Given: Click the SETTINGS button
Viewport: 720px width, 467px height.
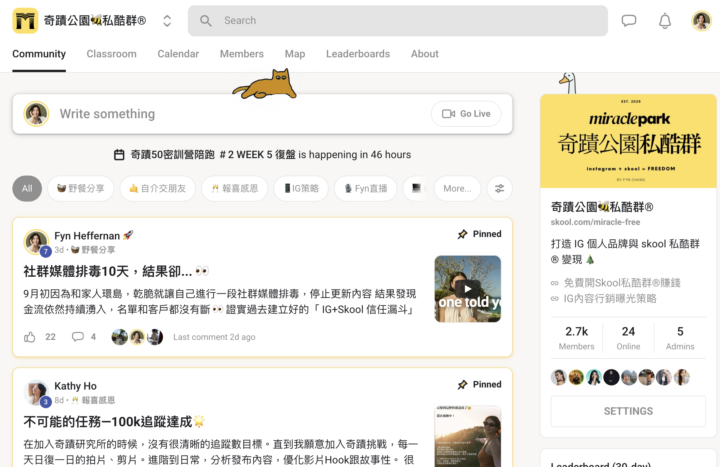Looking at the screenshot, I should click(x=628, y=411).
